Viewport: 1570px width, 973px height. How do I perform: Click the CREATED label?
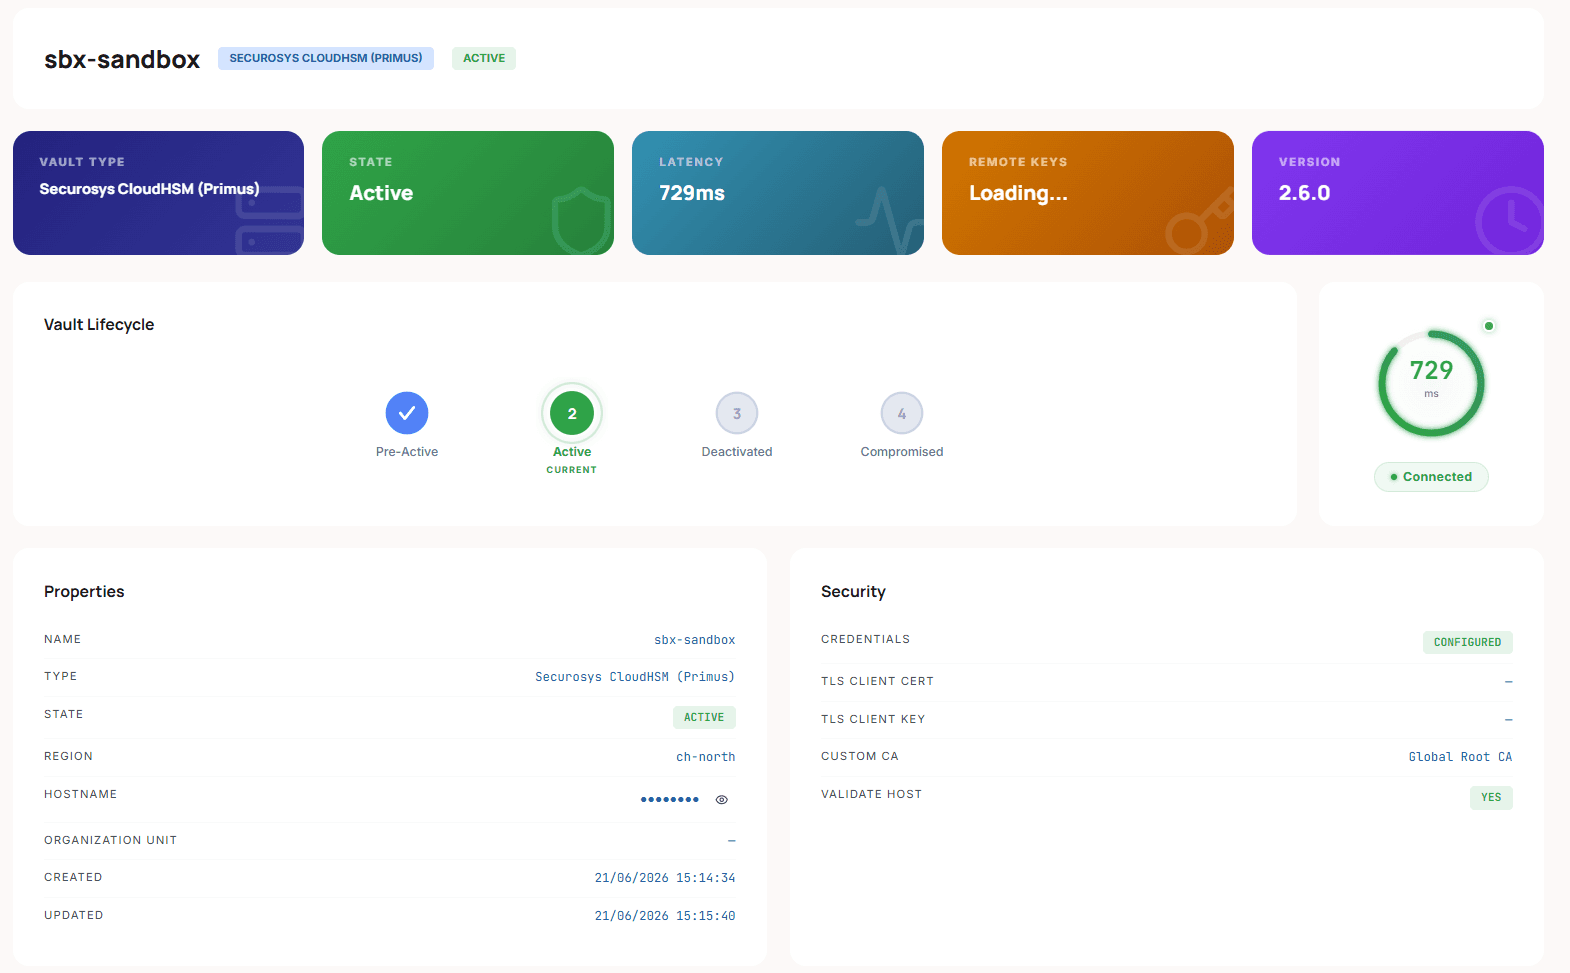tap(73, 878)
